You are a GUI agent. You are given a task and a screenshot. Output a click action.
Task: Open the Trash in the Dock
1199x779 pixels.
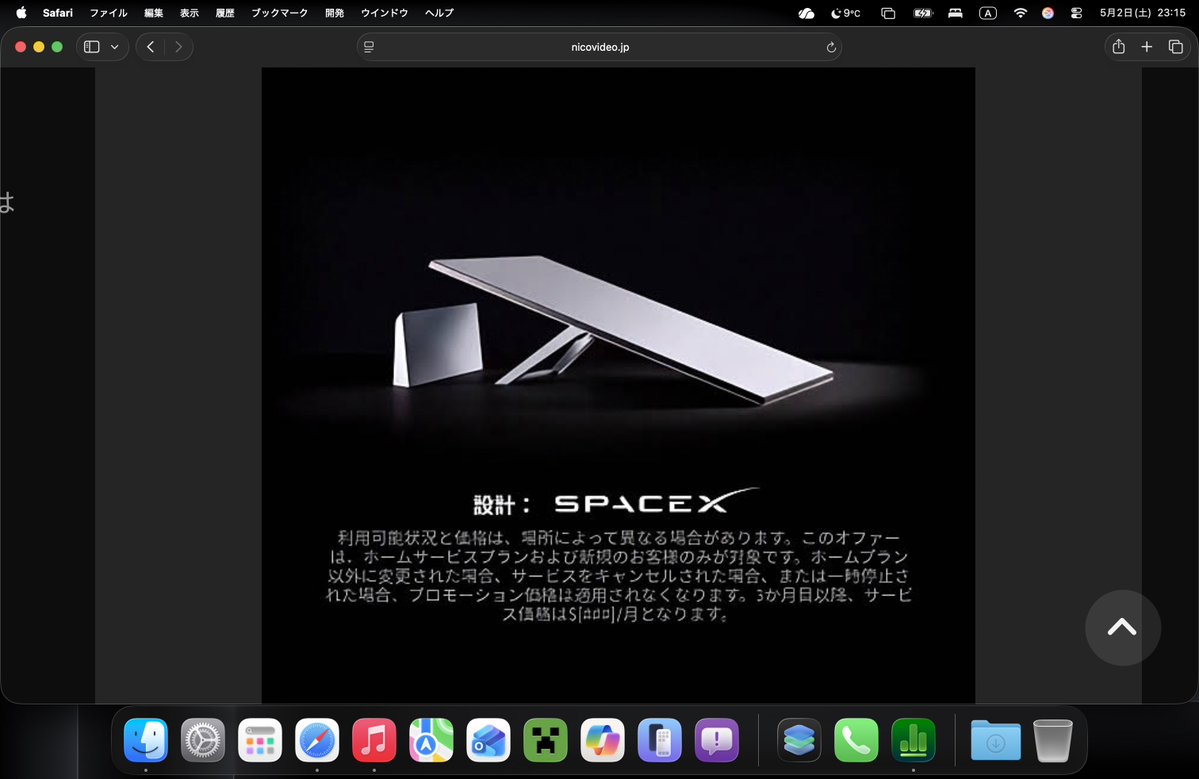pyautogui.click(x=1053, y=740)
